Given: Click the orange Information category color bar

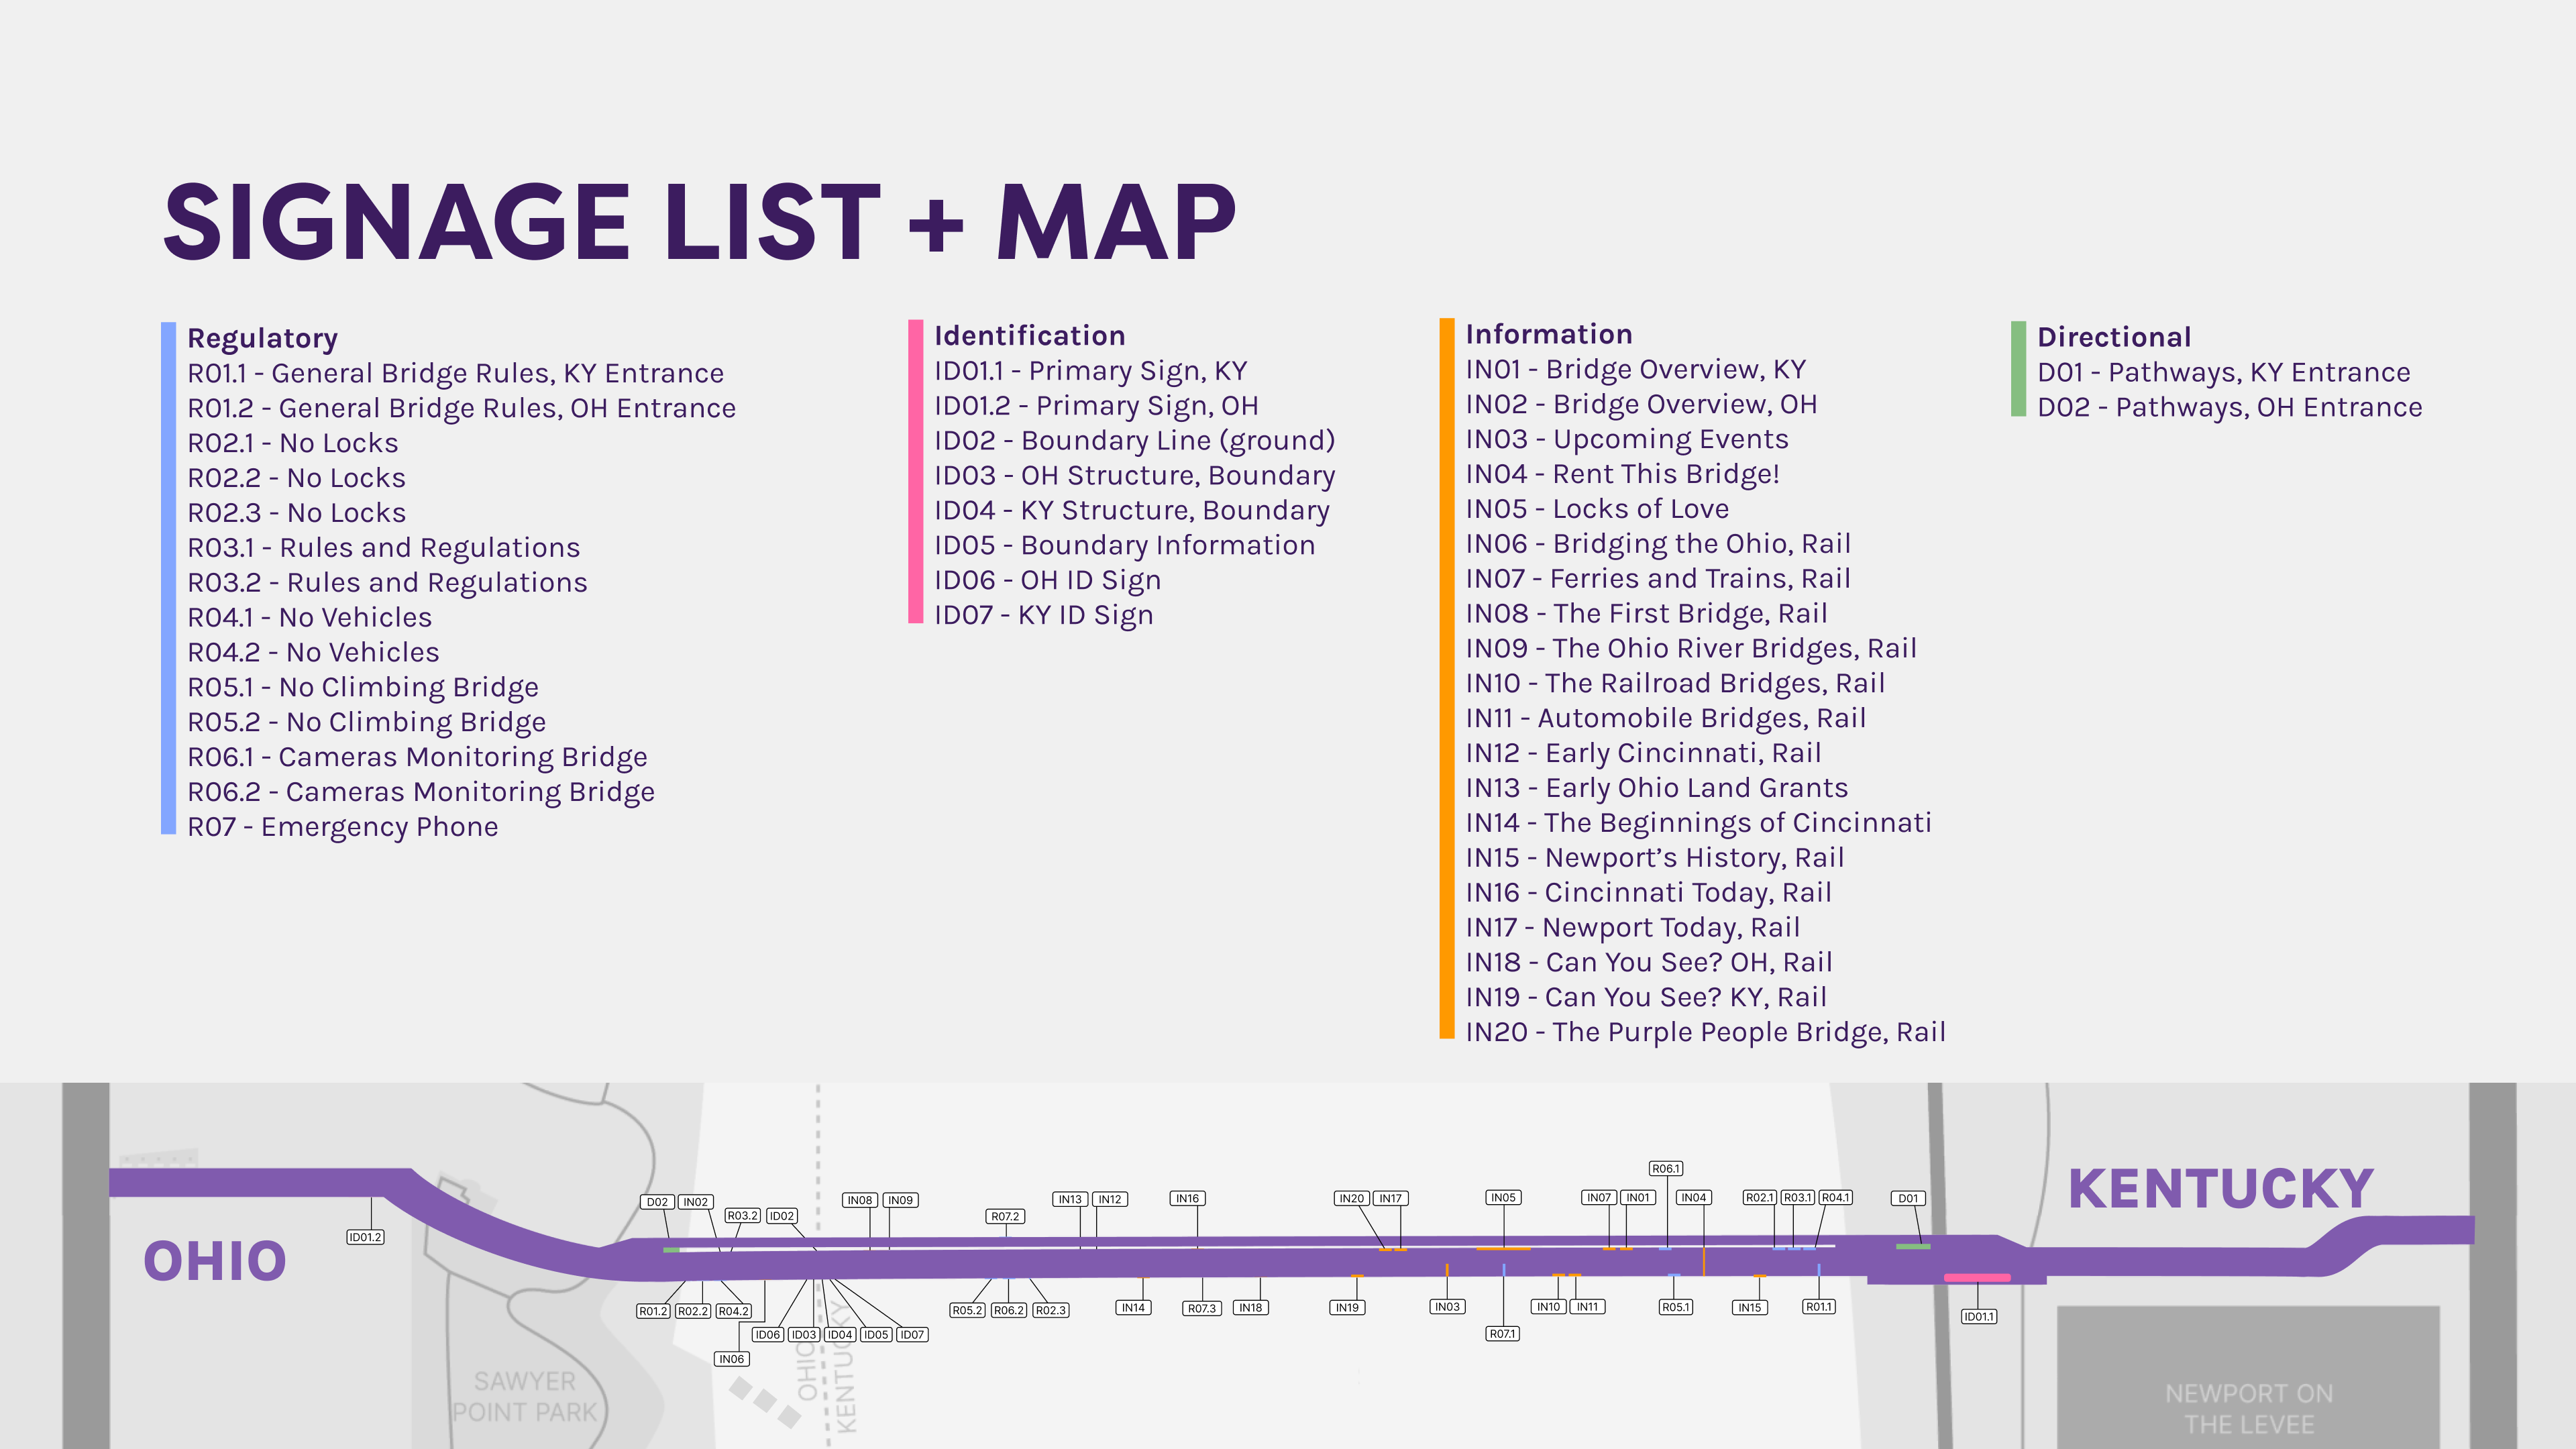Looking at the screenshot, I should click(1446, 678).
